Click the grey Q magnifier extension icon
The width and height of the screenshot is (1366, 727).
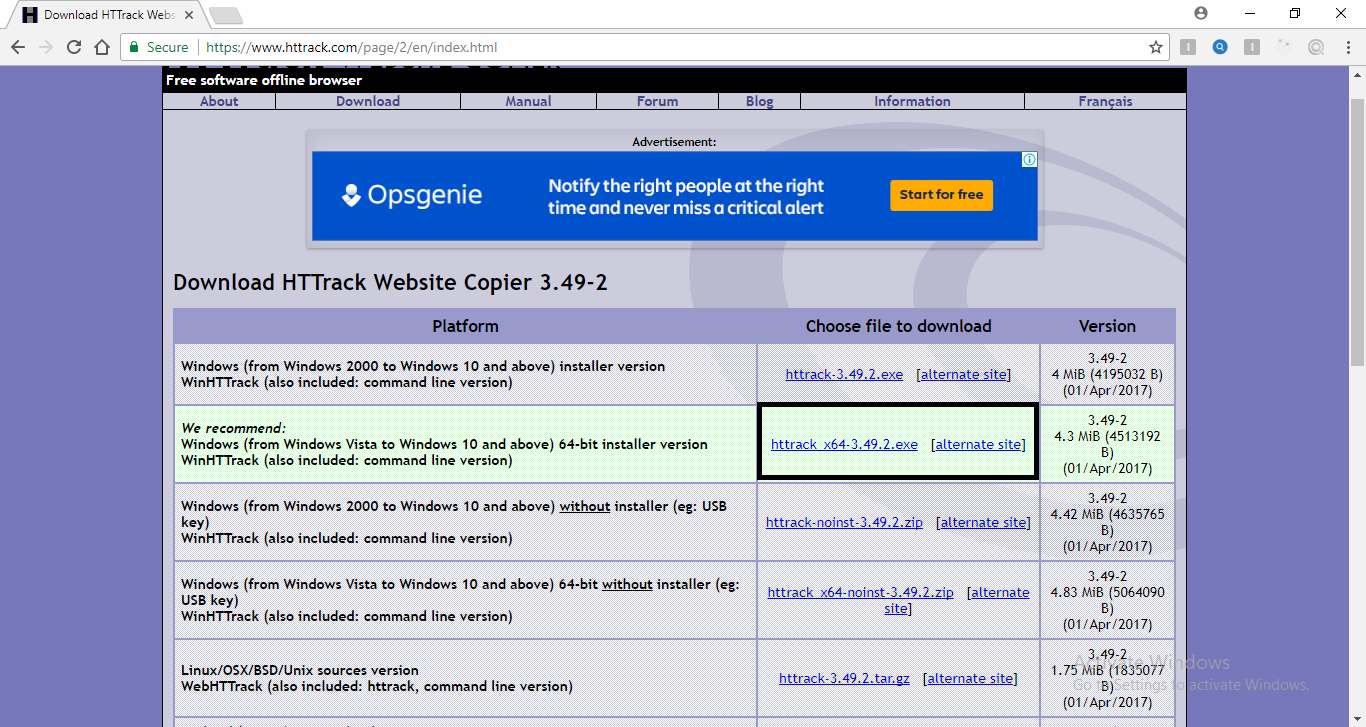tap(1316, 47)
